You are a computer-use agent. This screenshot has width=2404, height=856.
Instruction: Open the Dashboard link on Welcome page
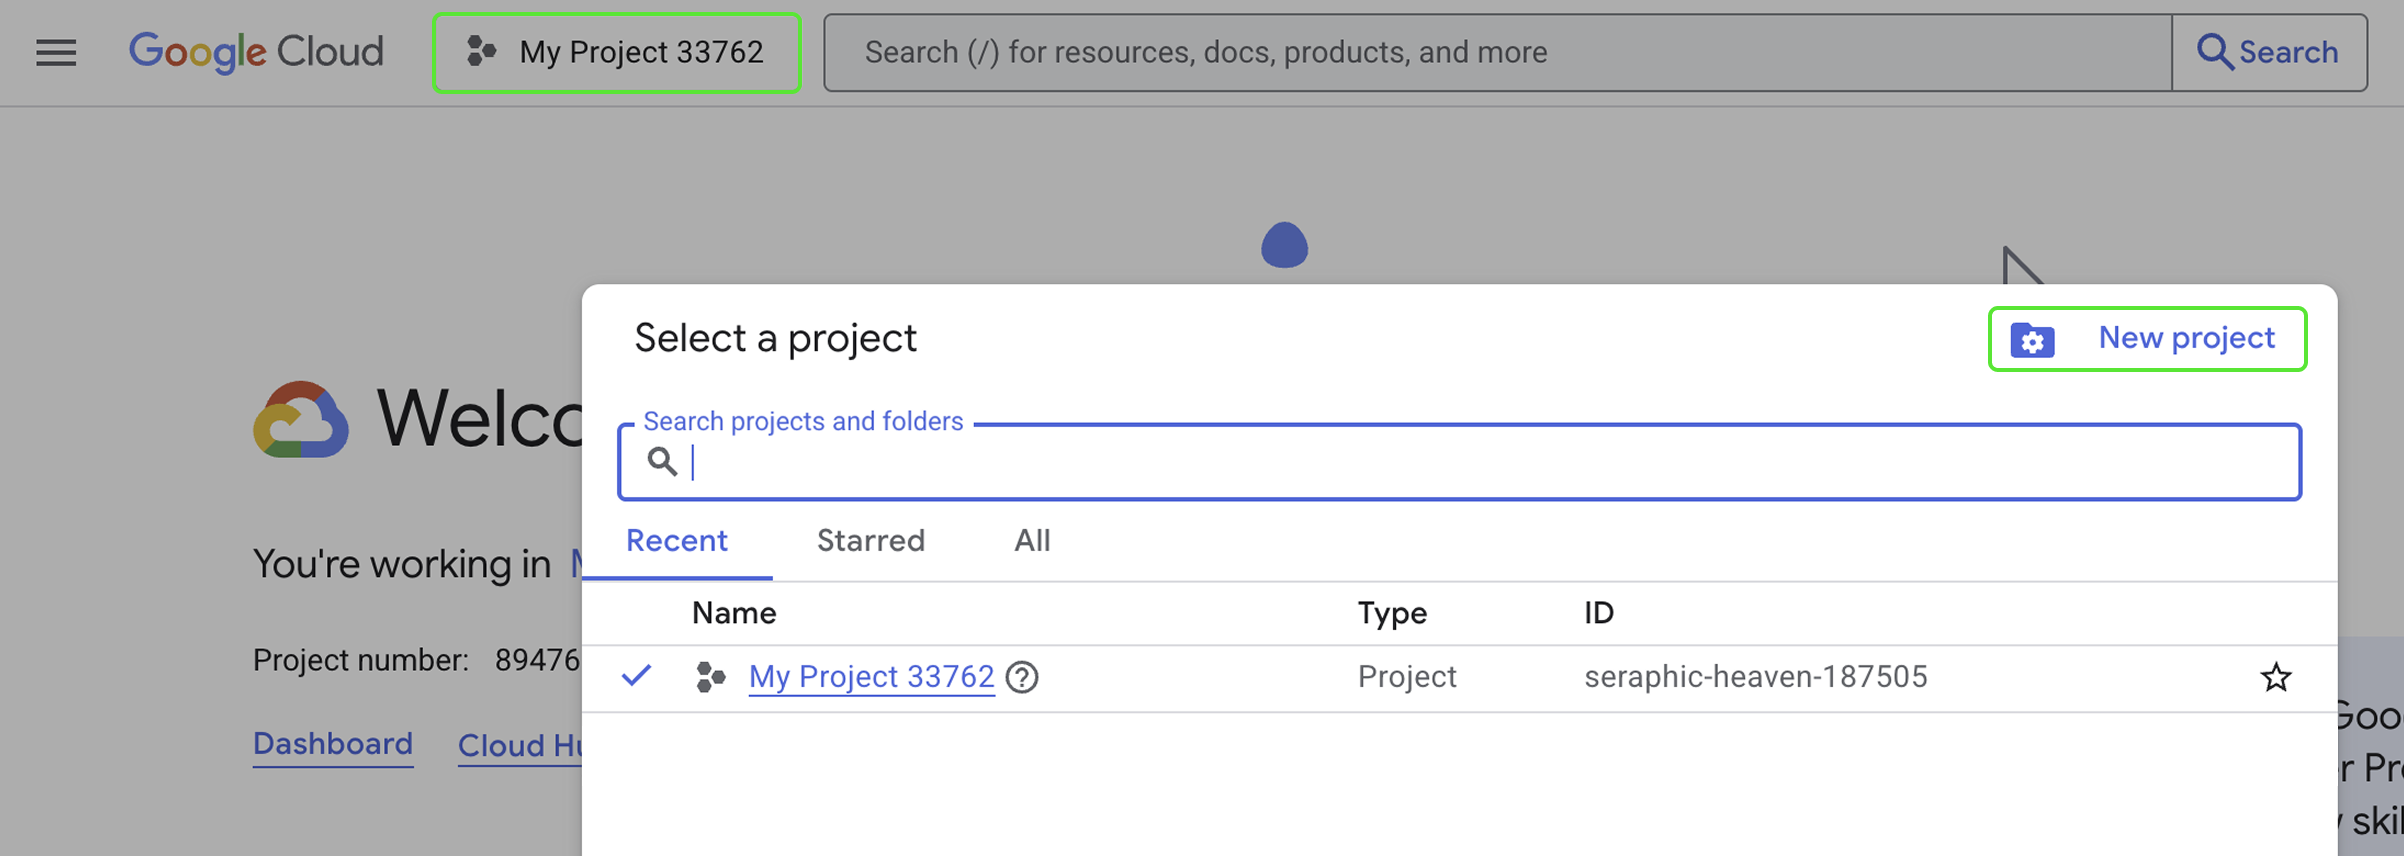point(333,745)
